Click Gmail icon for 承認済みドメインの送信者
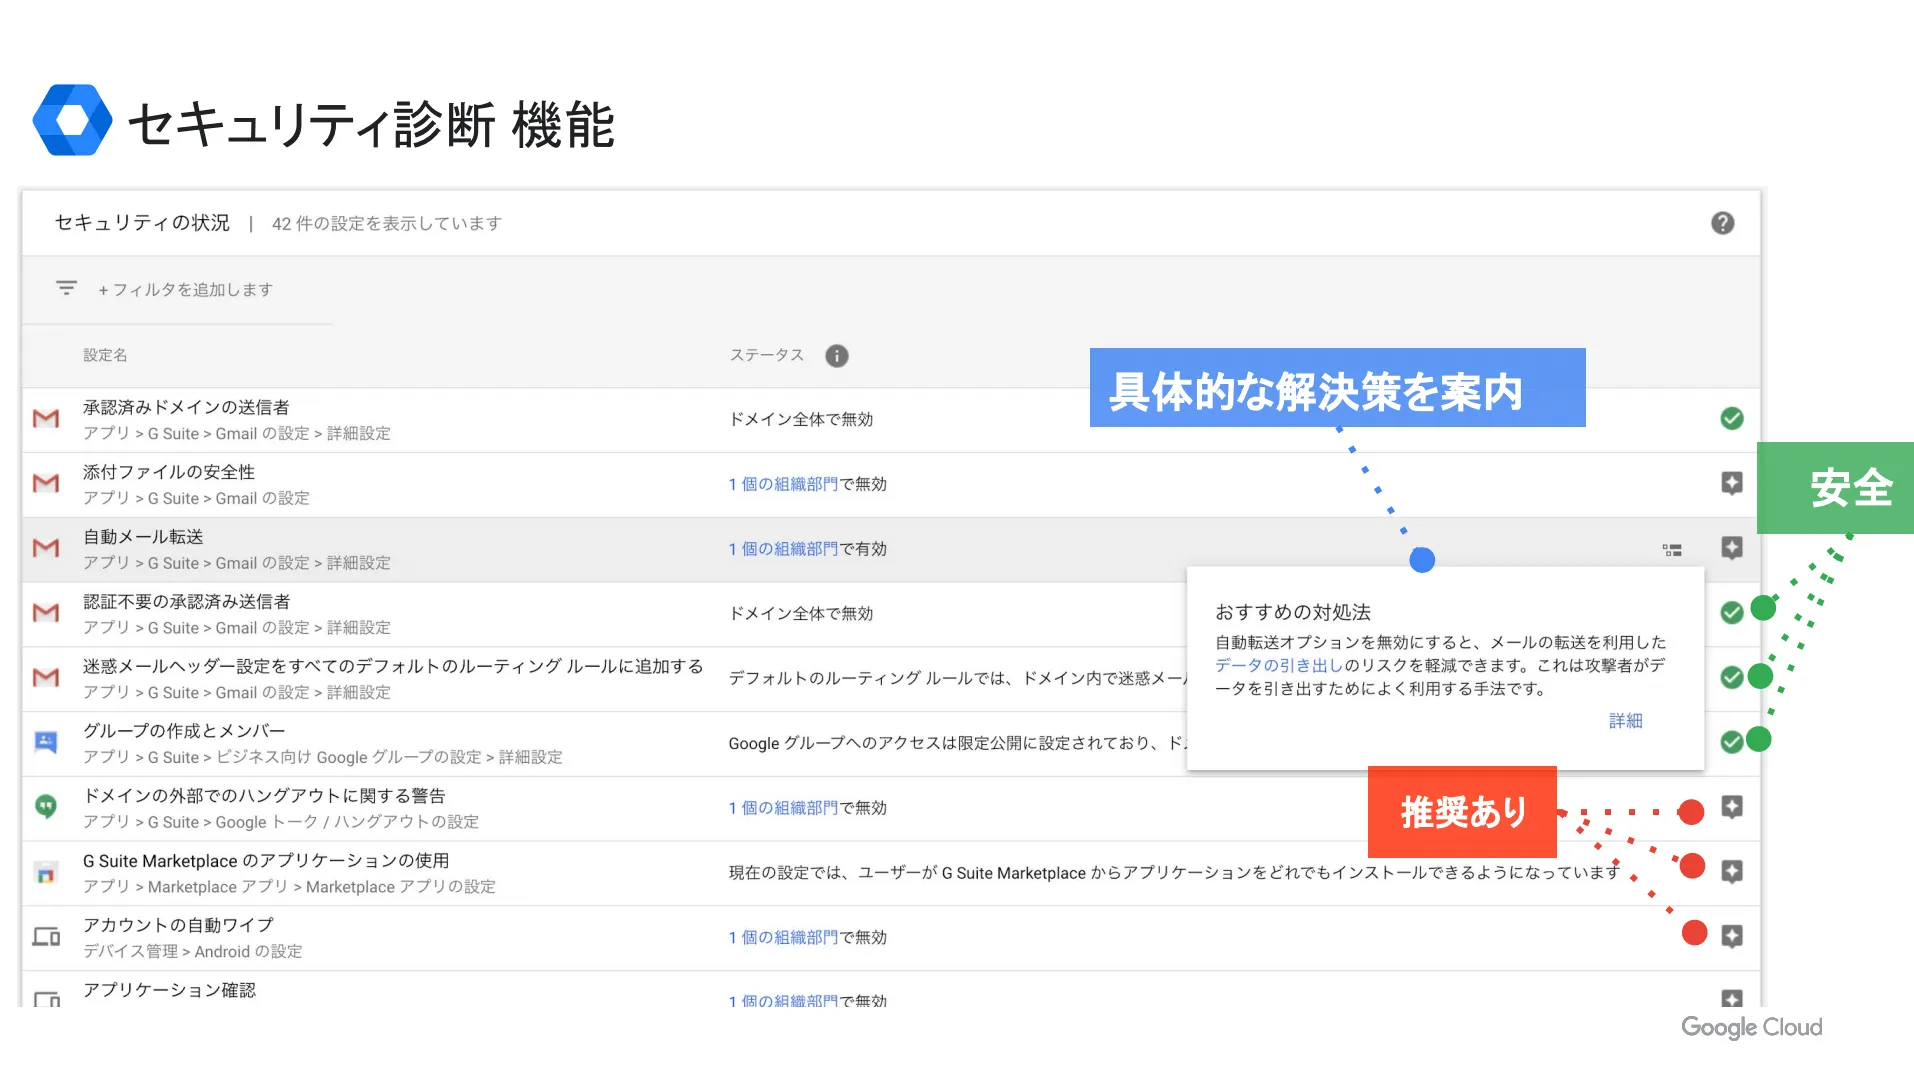Screen dimensions: 1914x1076 click(x=46, y=419)
